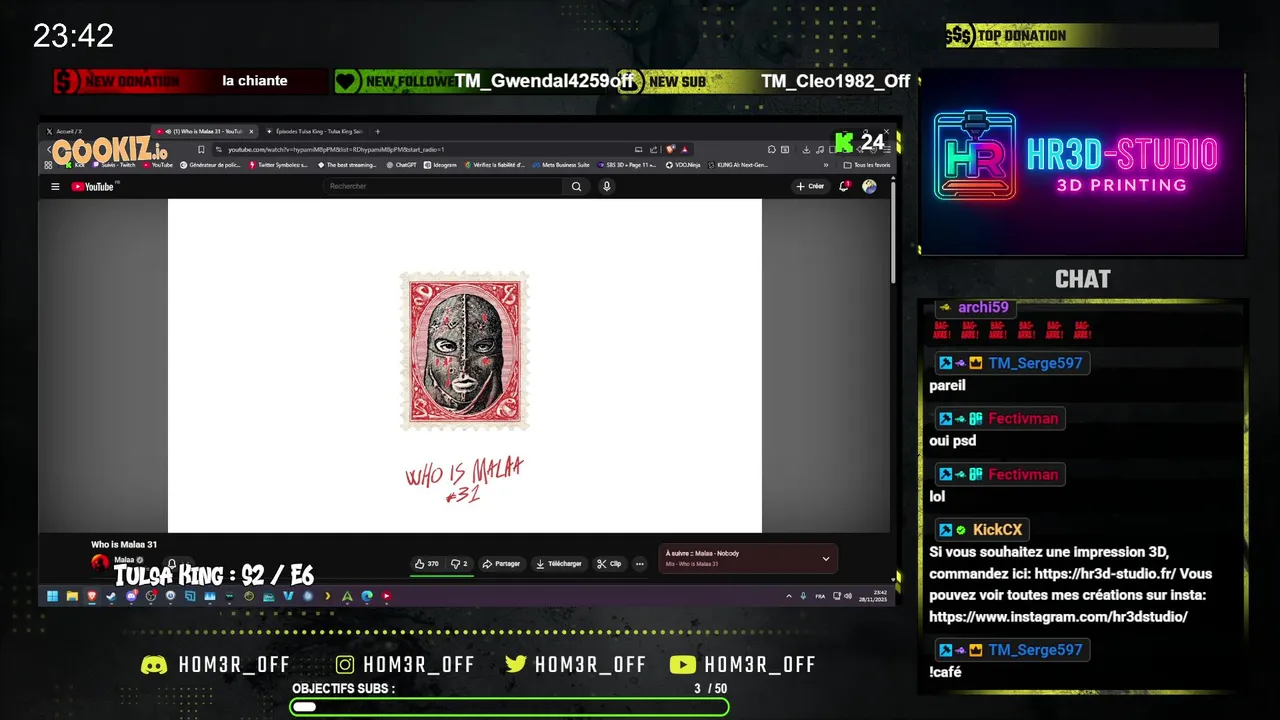Click the bookmark icon beside the address
1280x720 pixels.
[x=201, y=150]
